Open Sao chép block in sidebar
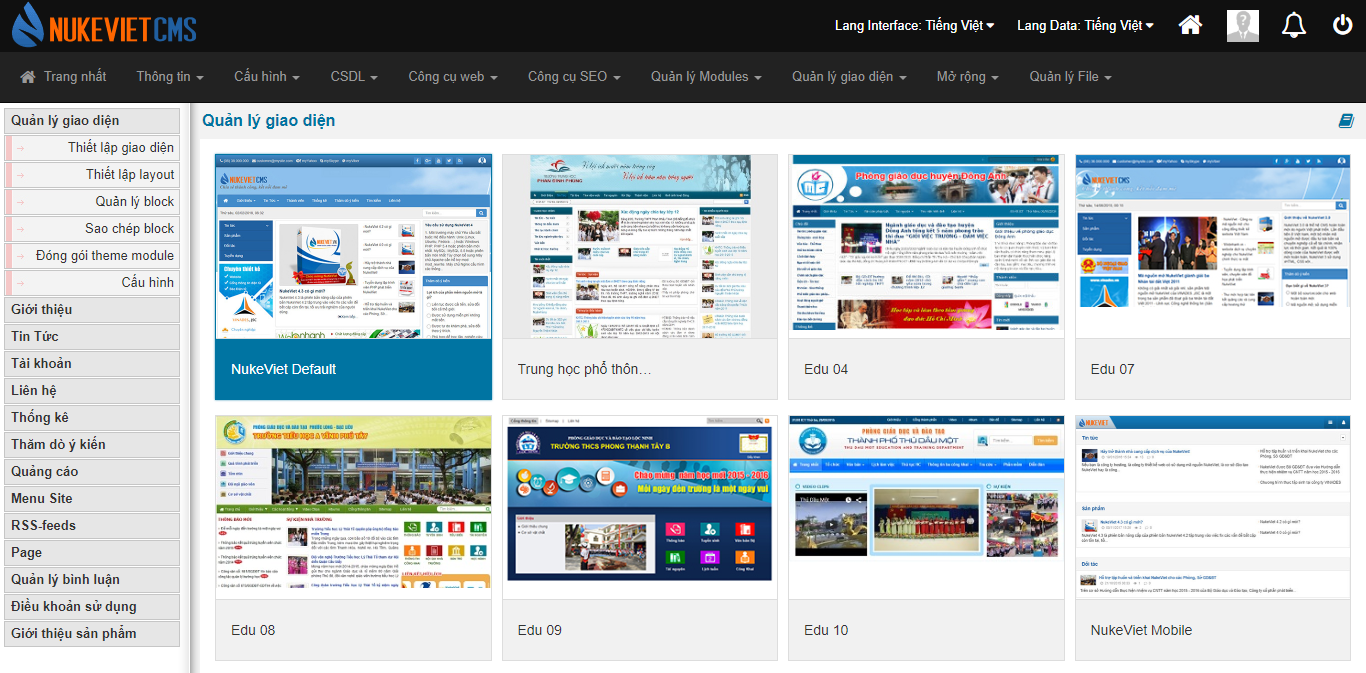The image size is (1366, 673). click(92, 229)
